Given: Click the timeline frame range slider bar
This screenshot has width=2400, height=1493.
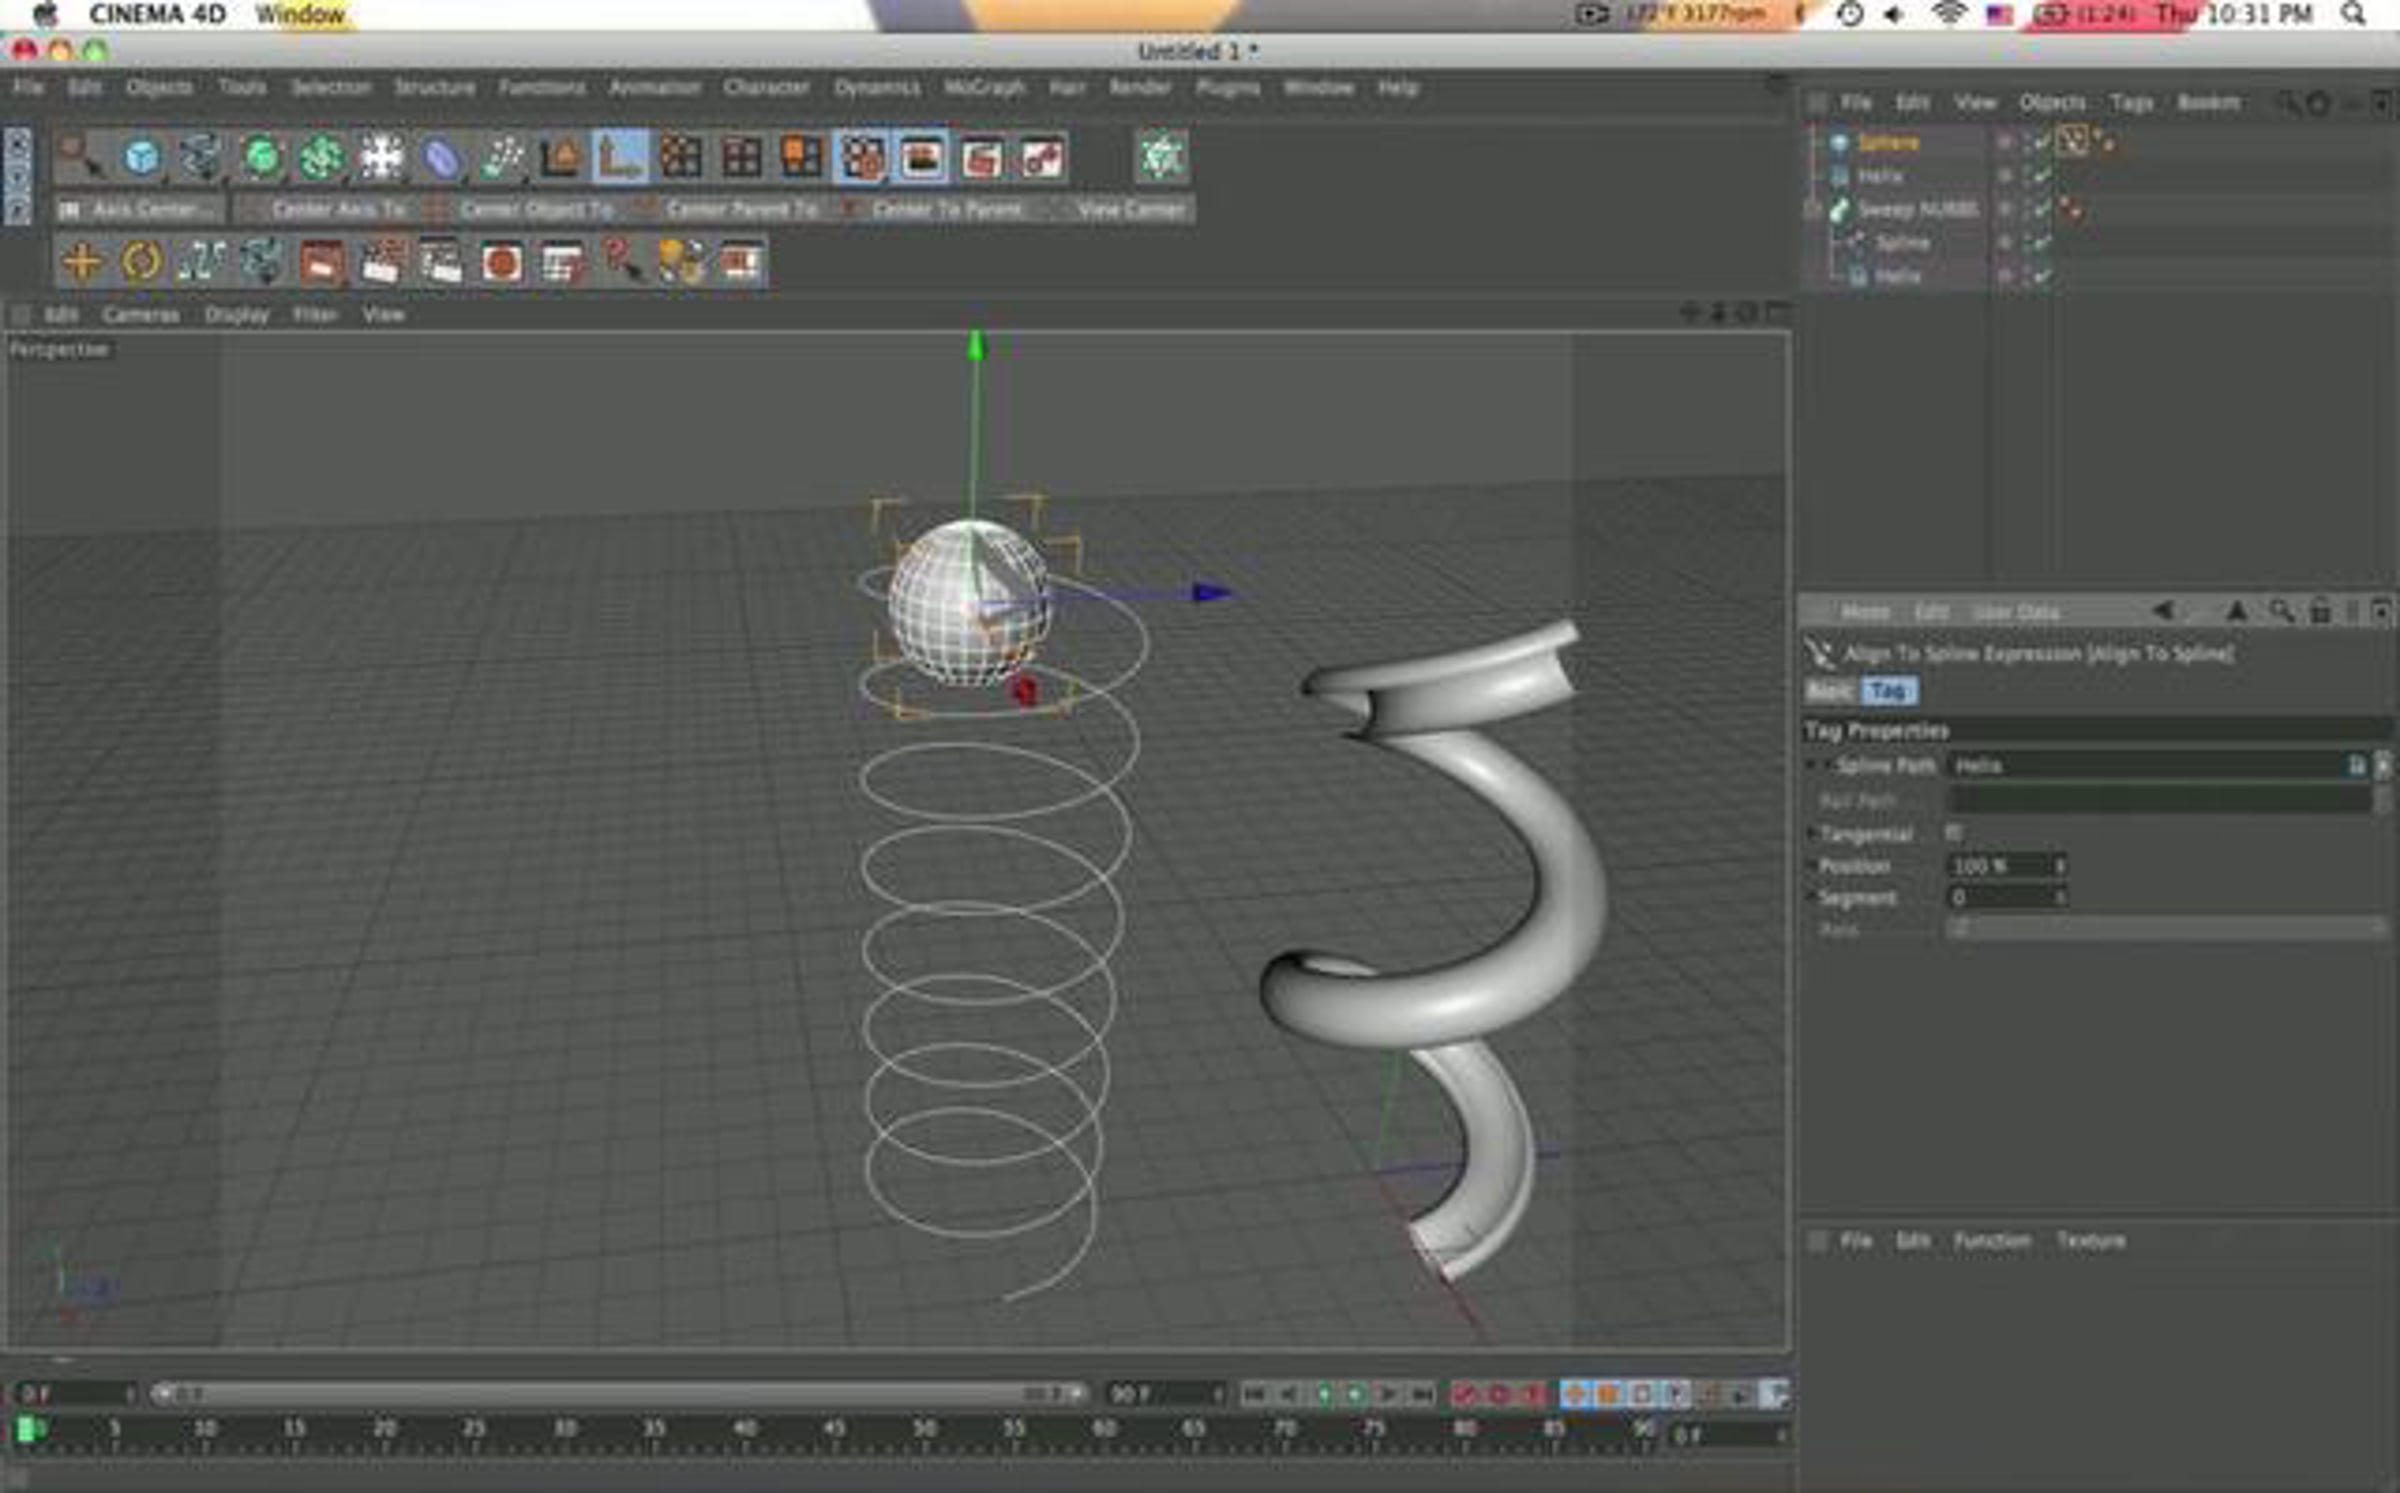Looking at the screenshot, I should point(618,1393).
